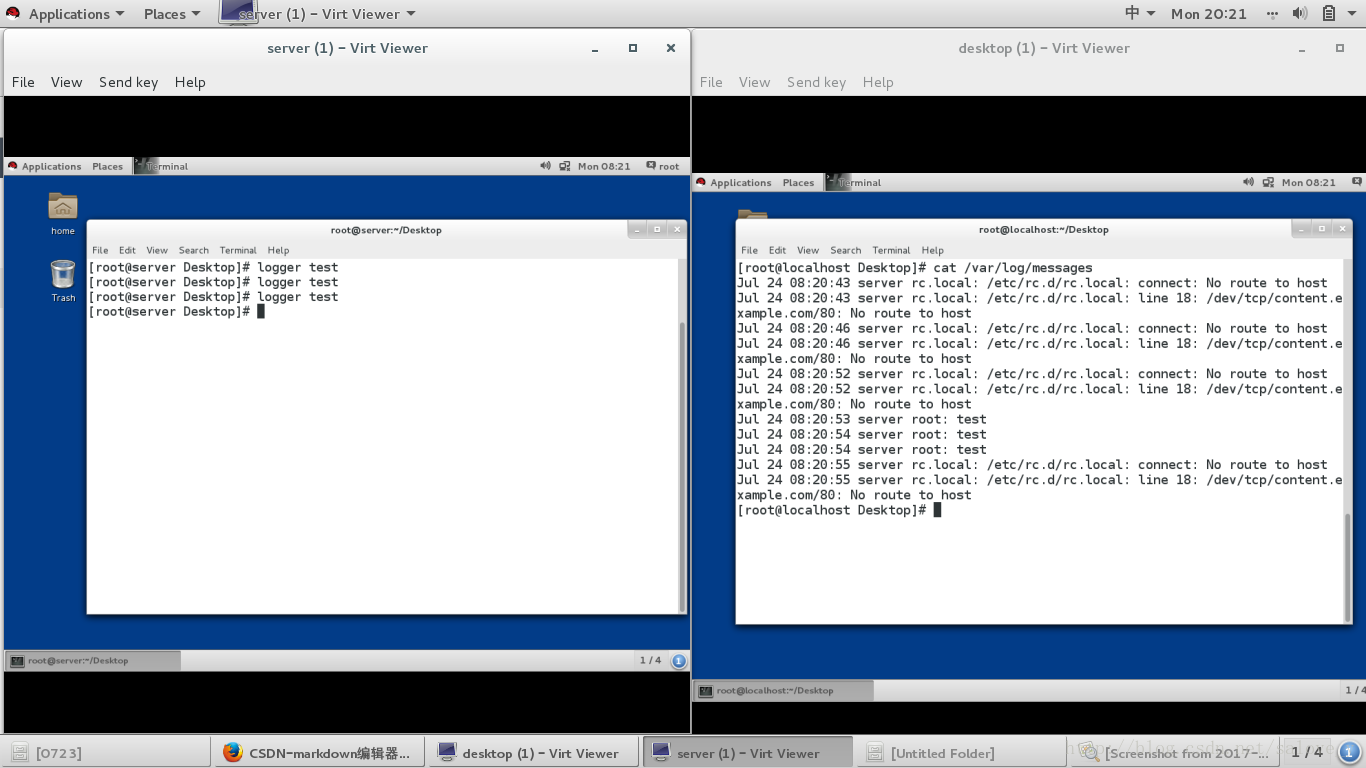The image size is (1366, 768).
Task: Open View menu in desktop Virt Viewer
Action: 754,82
